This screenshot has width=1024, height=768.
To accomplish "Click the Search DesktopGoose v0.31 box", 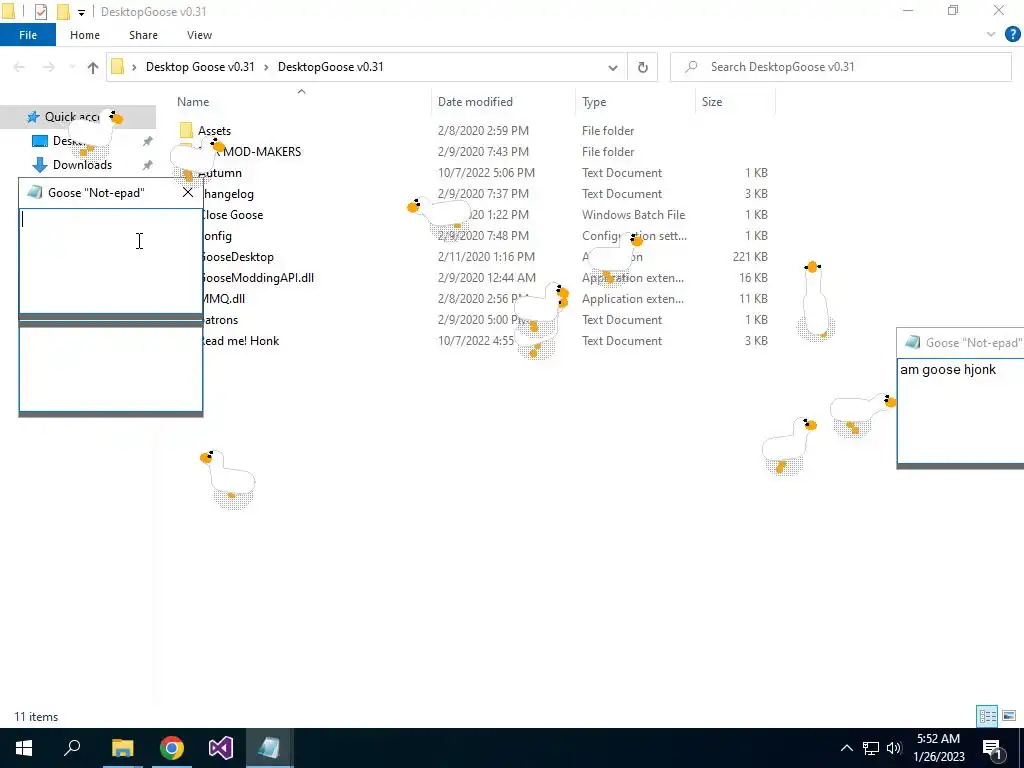I will [x=840, y=67].
